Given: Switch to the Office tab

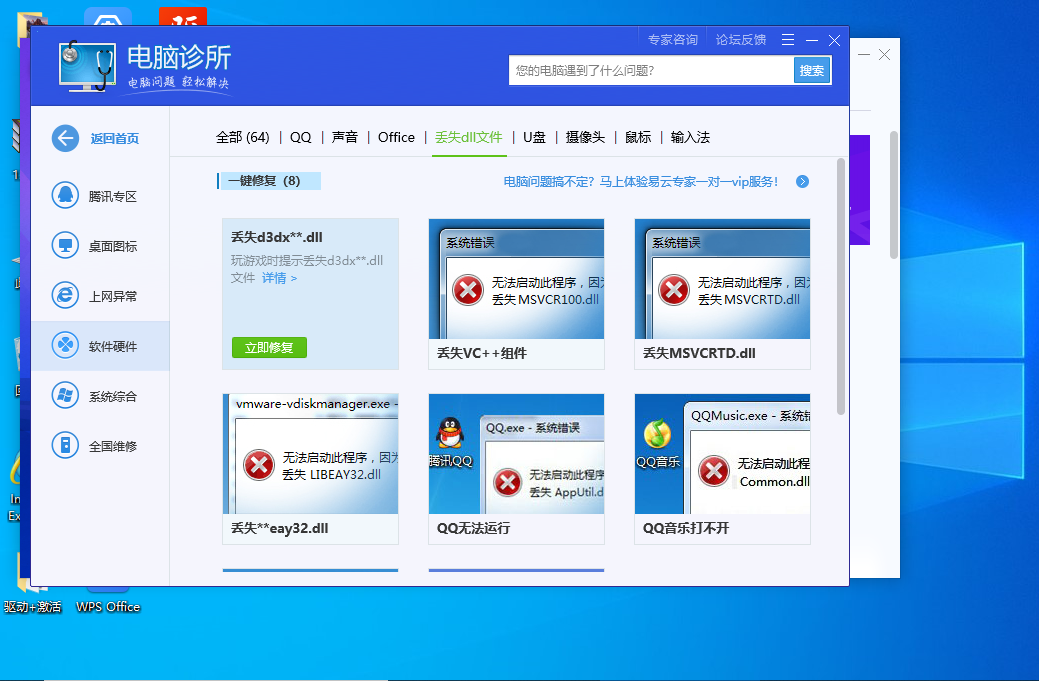Looking at the screenshot, I should coord(396,138).
